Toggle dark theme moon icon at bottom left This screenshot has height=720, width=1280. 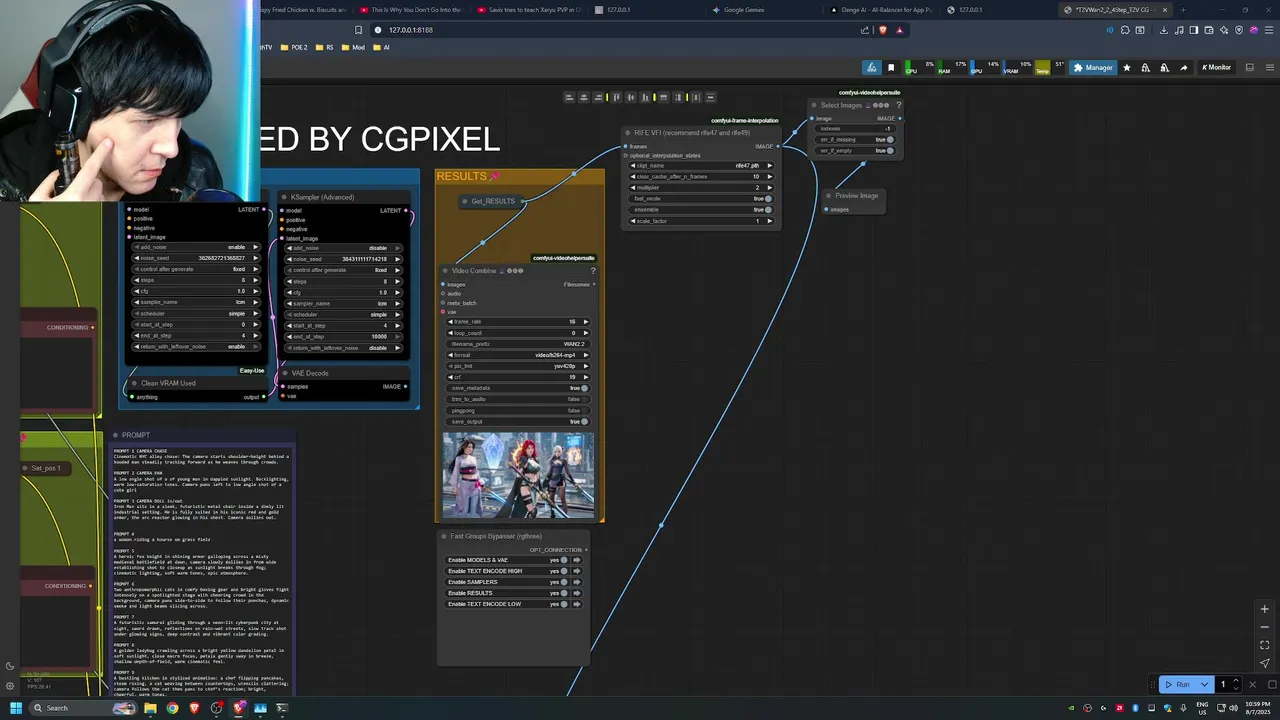coord(10,666)
